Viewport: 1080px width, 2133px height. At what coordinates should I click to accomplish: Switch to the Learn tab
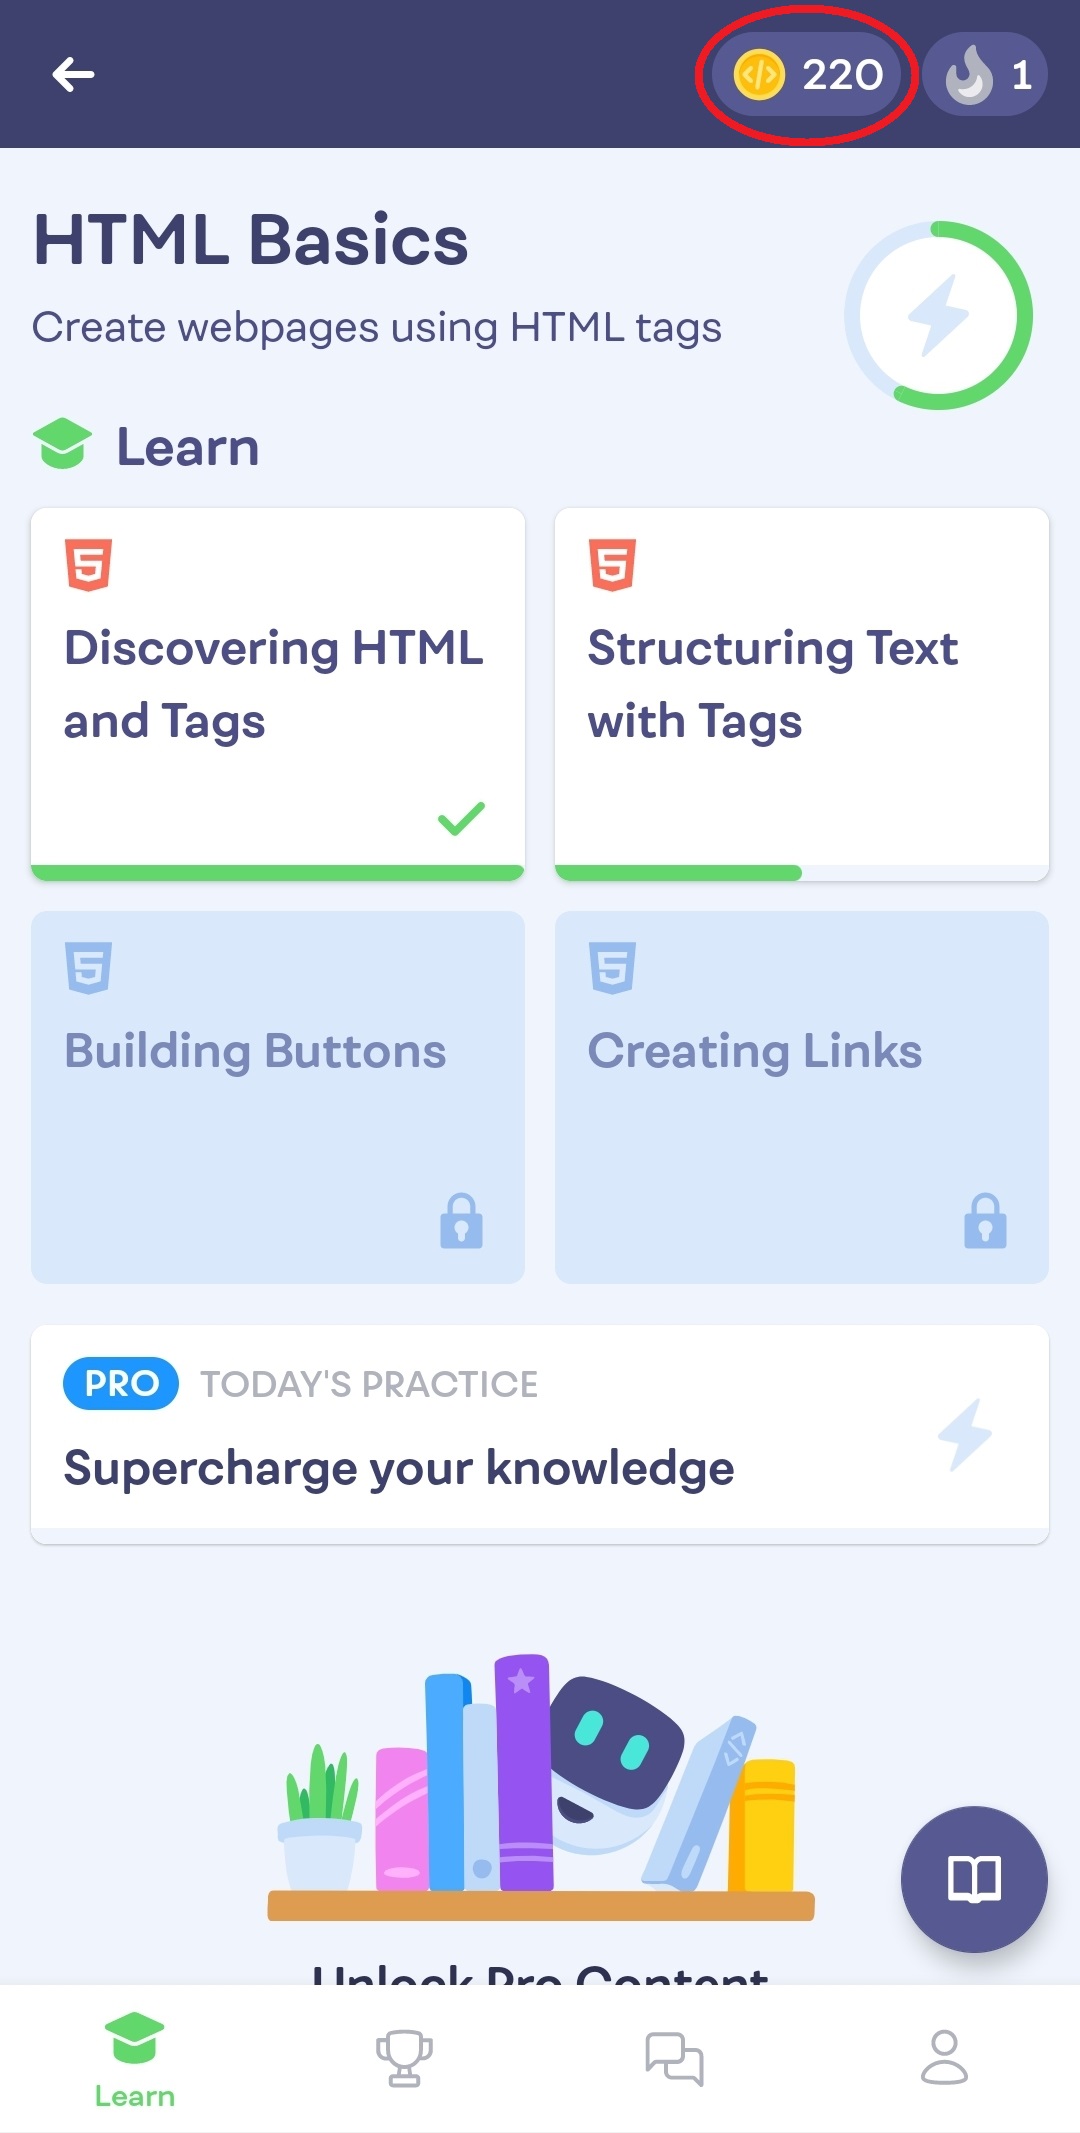click(135, 2060)
